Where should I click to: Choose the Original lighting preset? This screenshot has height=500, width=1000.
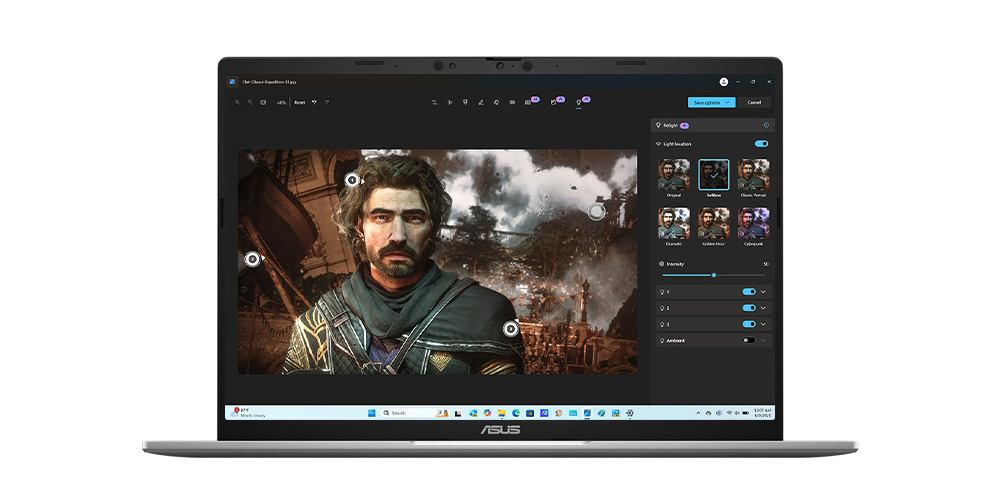(x=674, y=175)
